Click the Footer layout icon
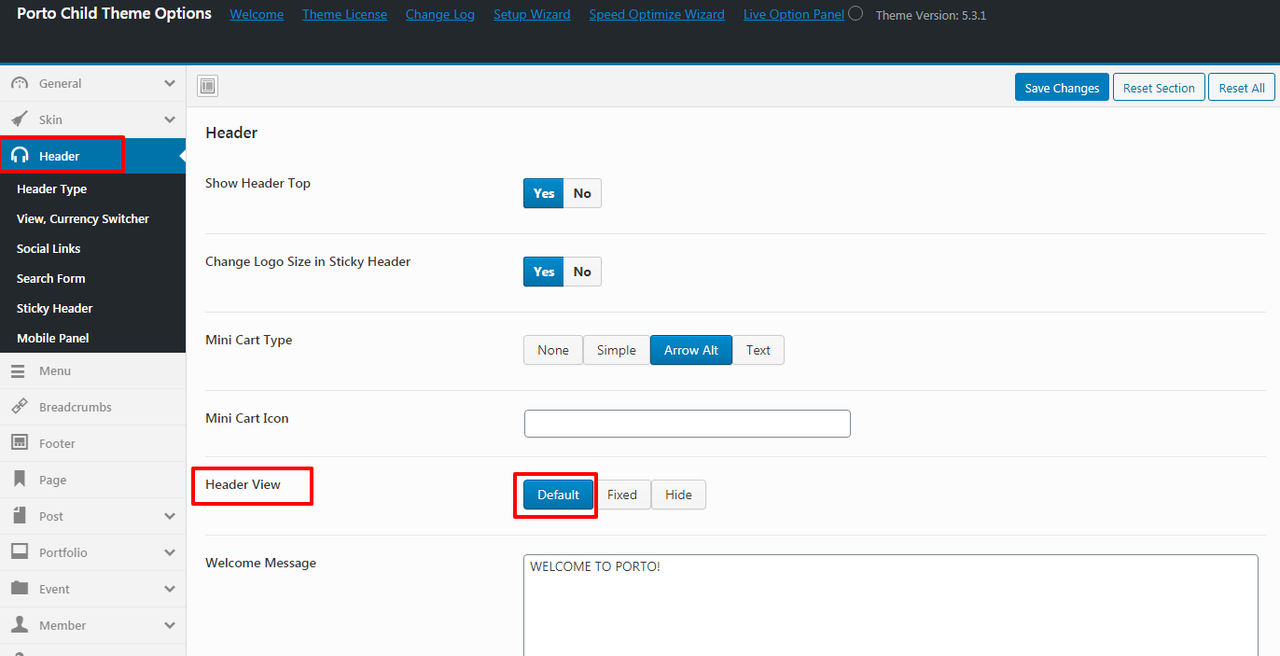Viewport: 1280px width, 656px height. [x=19, y=443]
